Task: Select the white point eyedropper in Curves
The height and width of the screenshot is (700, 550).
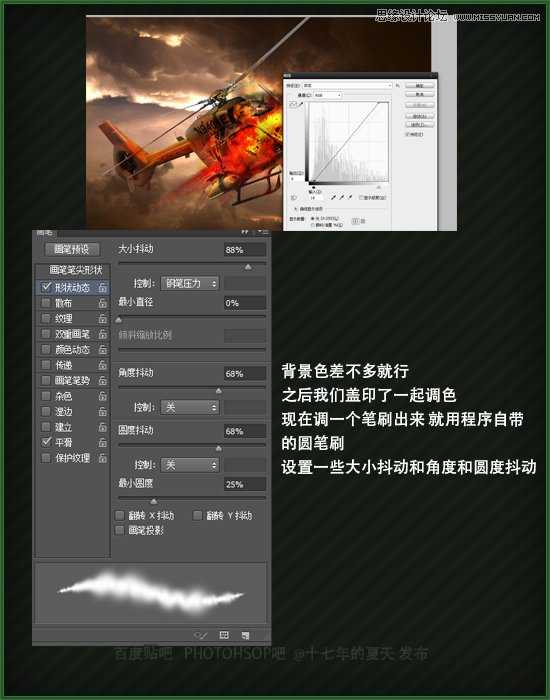Action: (350, 197)
